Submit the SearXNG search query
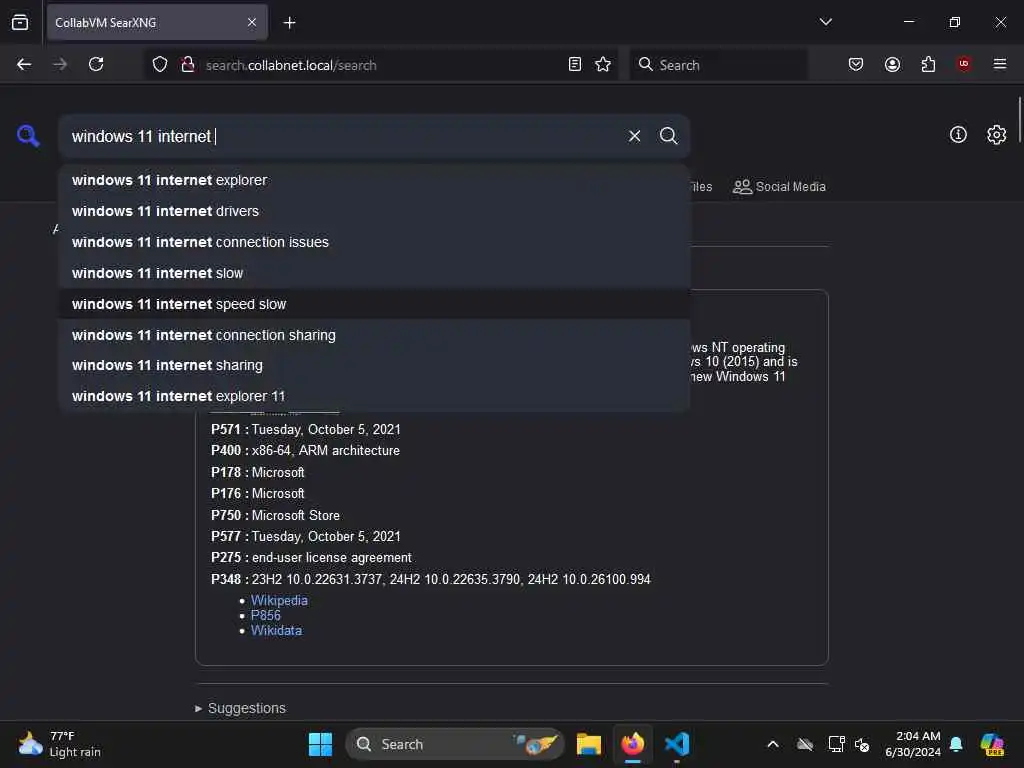Viewport: 1024px width, 768px height. click(668, 136)
